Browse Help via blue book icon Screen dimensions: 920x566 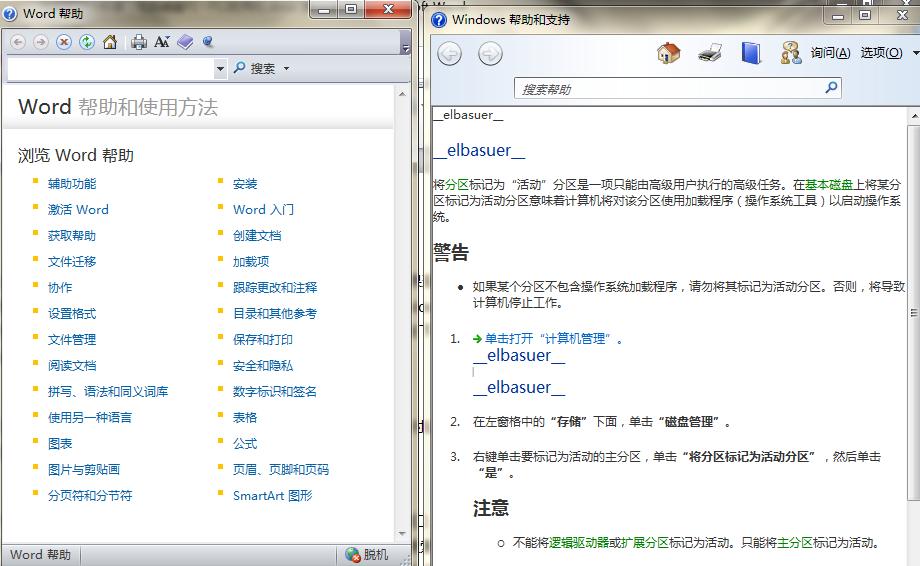pyautogui.click(x=750, y=53)
